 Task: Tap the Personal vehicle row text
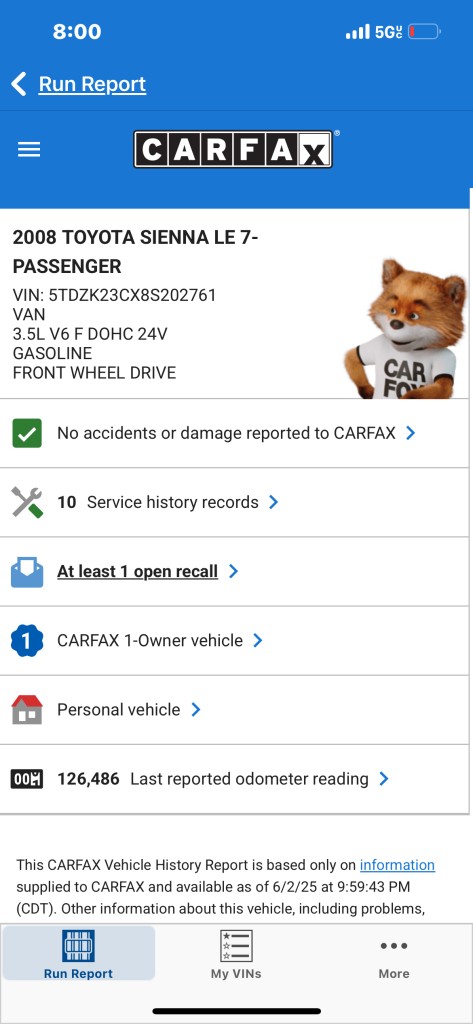tap(118, 710)
